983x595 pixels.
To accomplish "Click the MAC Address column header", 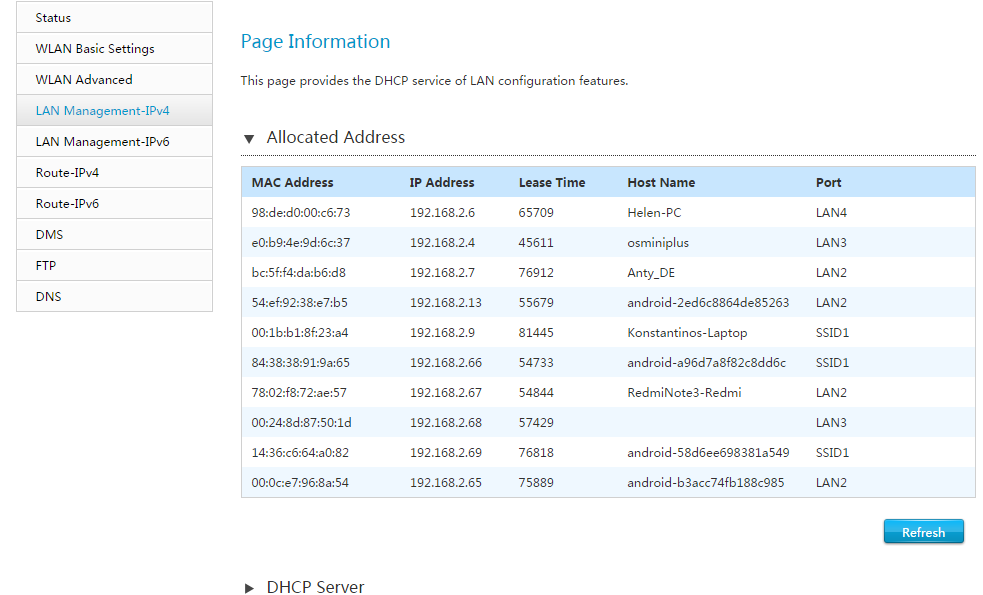I will [x=292, y=182].
